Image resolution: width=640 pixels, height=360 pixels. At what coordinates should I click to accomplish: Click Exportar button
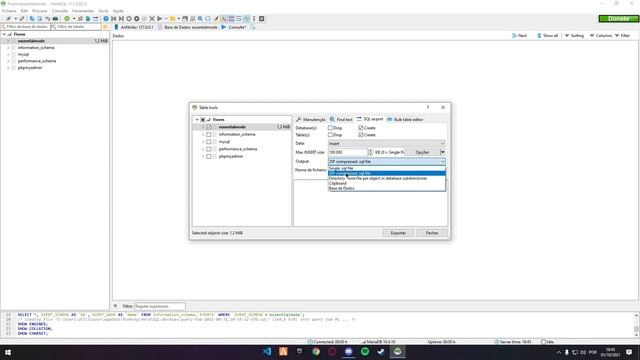pyautogui.click(x=398, y=233)
